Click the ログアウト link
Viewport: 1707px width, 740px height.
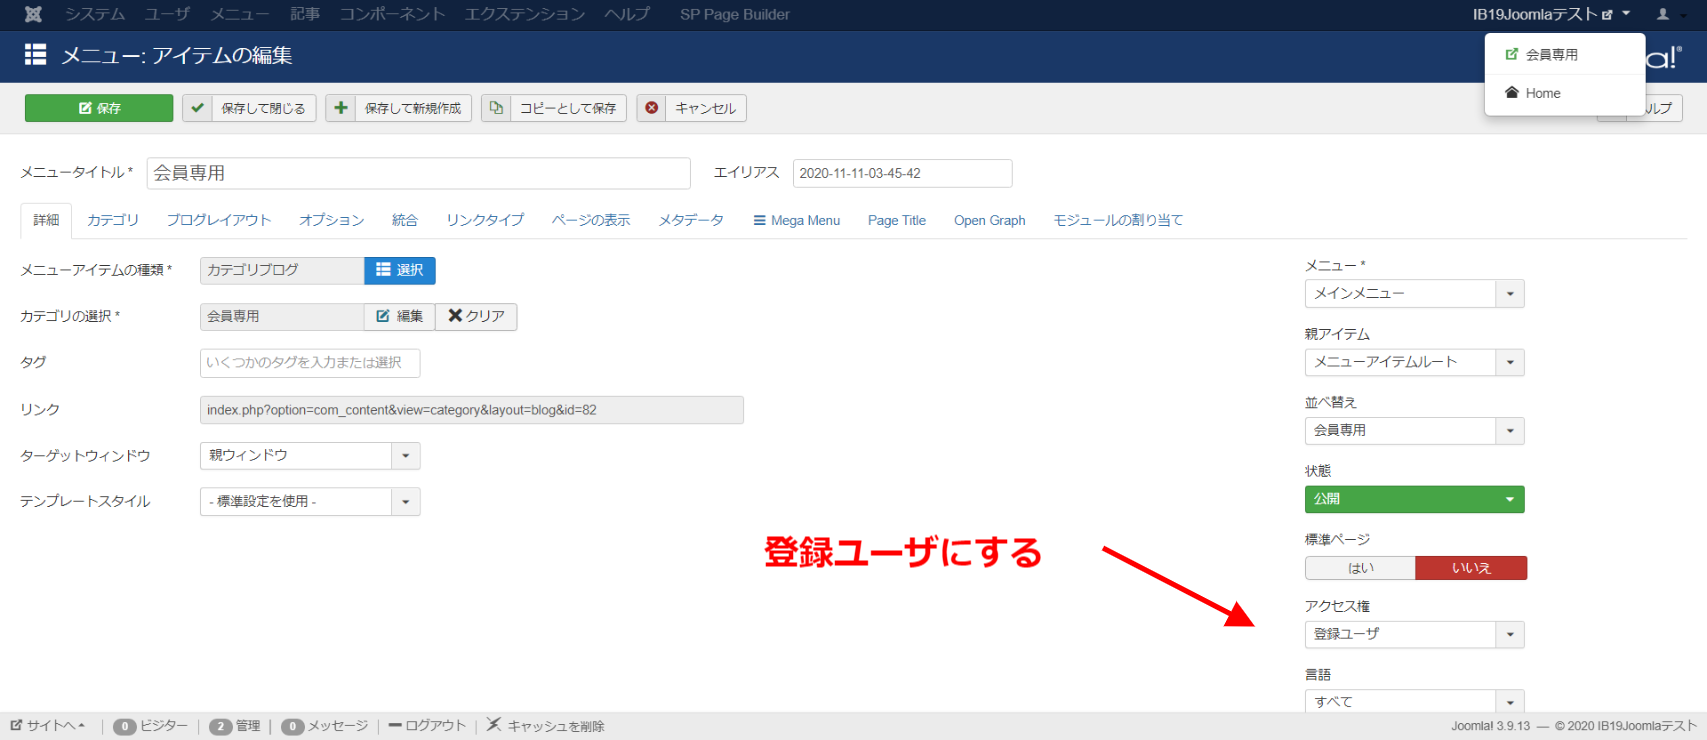coord(427,726)
